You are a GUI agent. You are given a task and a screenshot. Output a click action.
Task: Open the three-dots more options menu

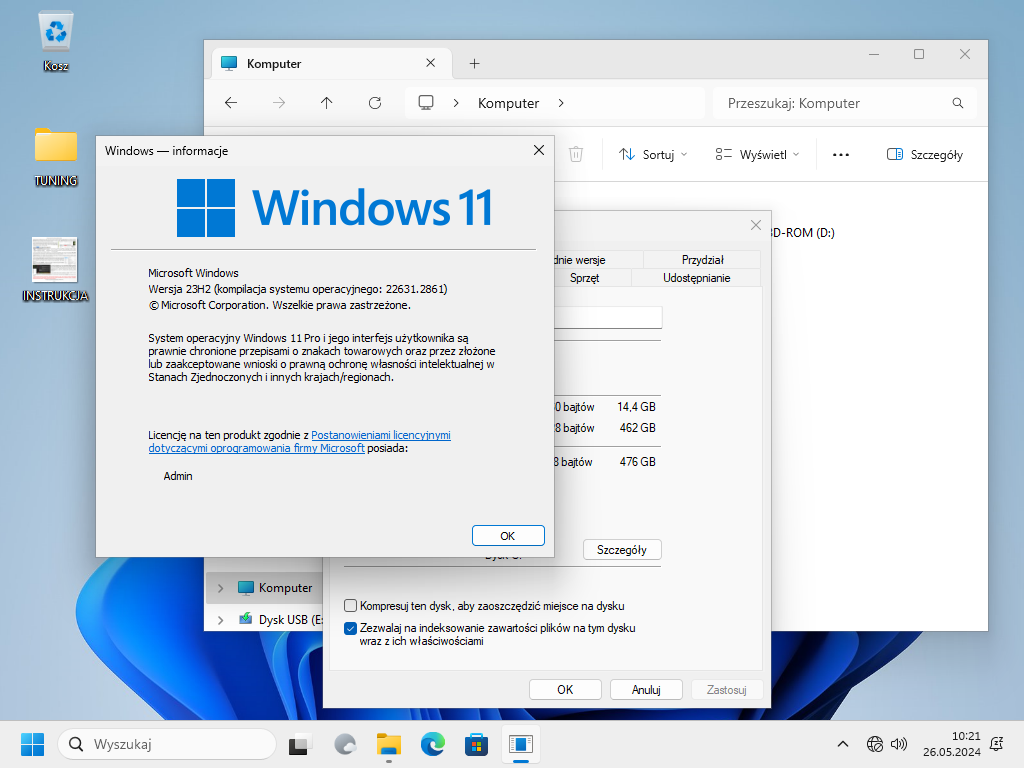840,155
